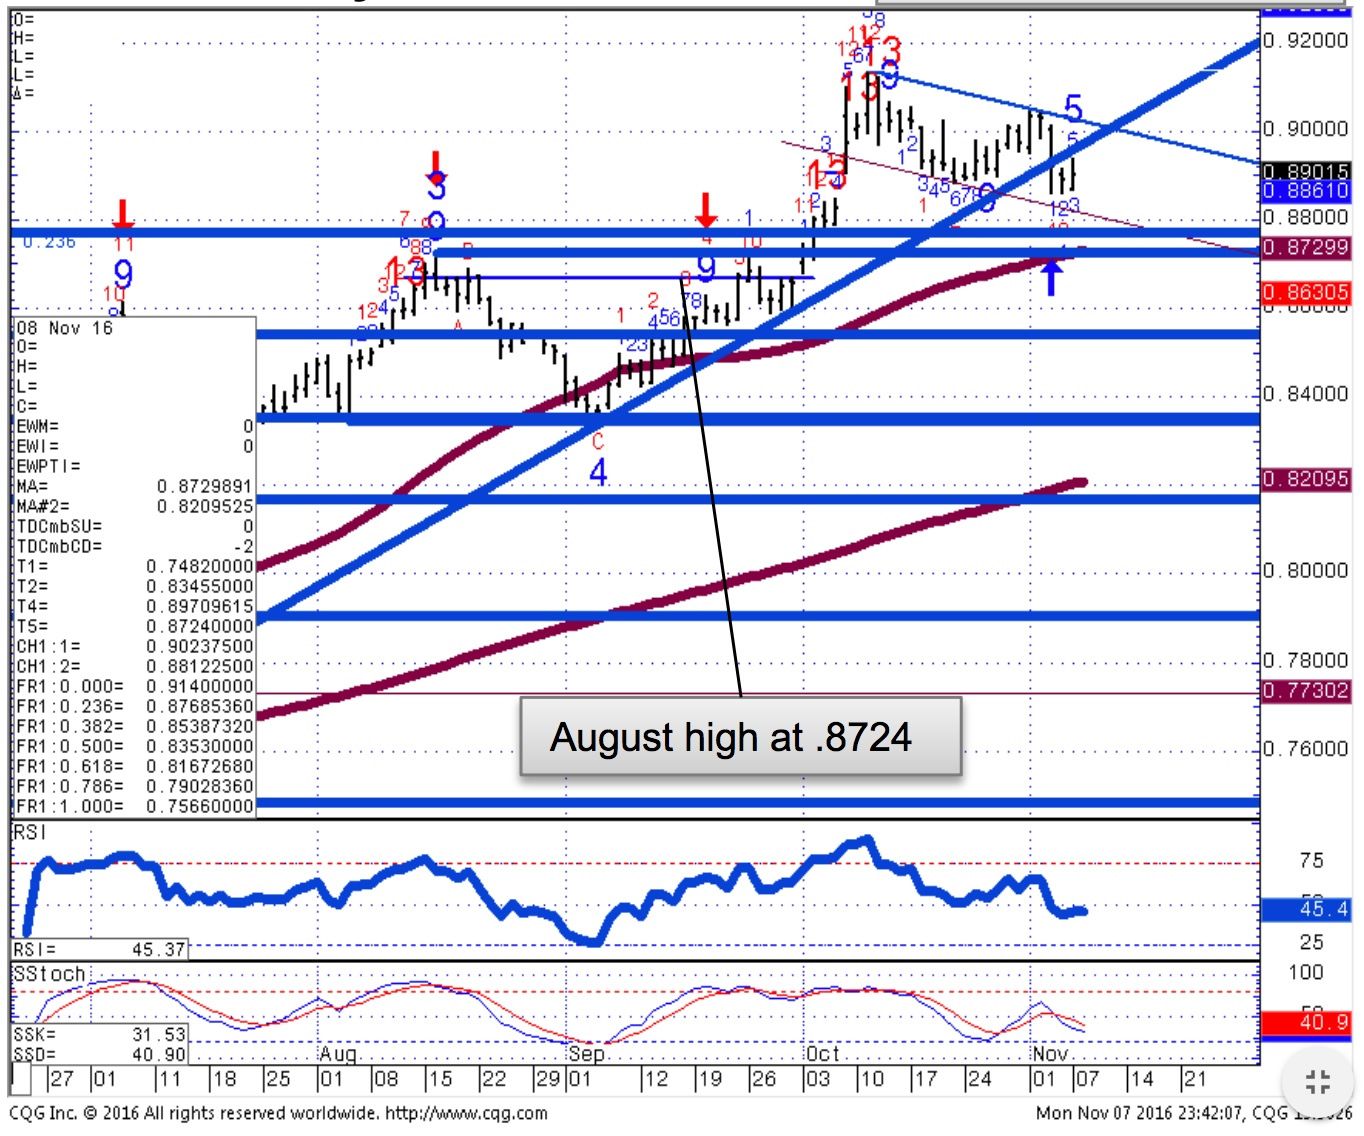Click the Oct month label on time axis
The width and height of the screenshot is (1364, 1136).
823,1054
